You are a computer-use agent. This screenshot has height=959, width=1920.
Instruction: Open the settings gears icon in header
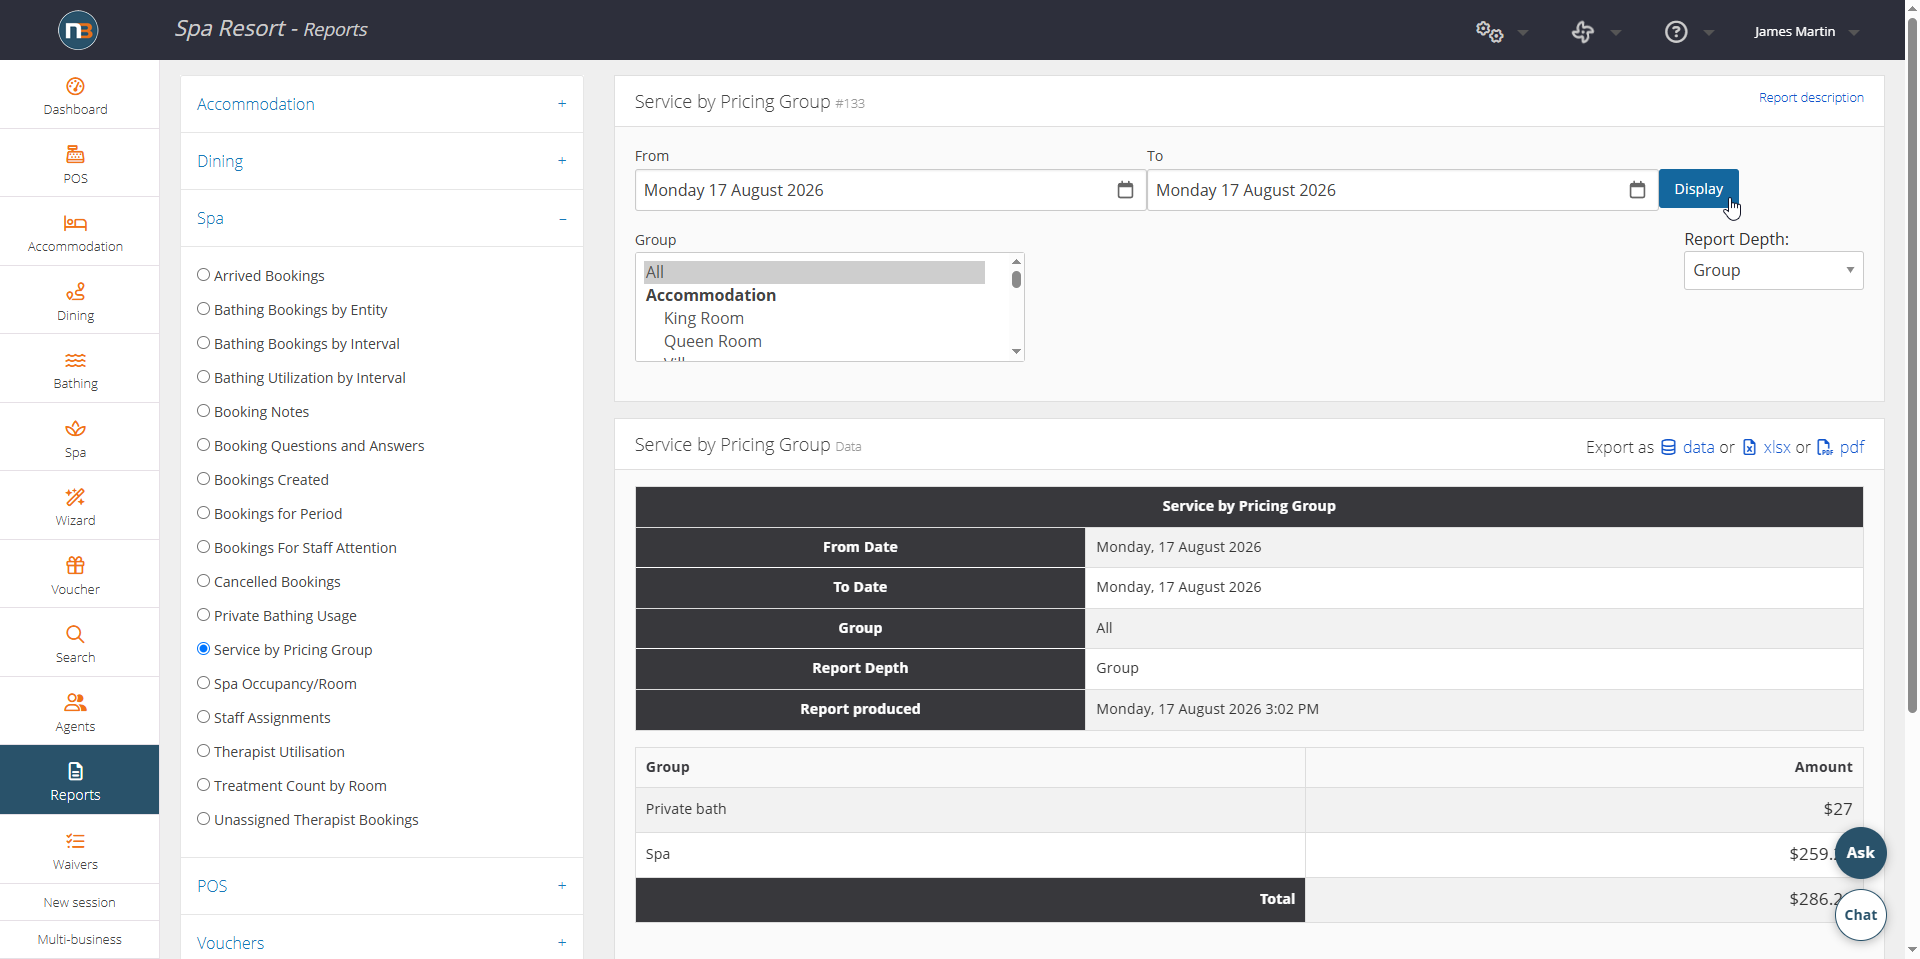(1489, 32)
